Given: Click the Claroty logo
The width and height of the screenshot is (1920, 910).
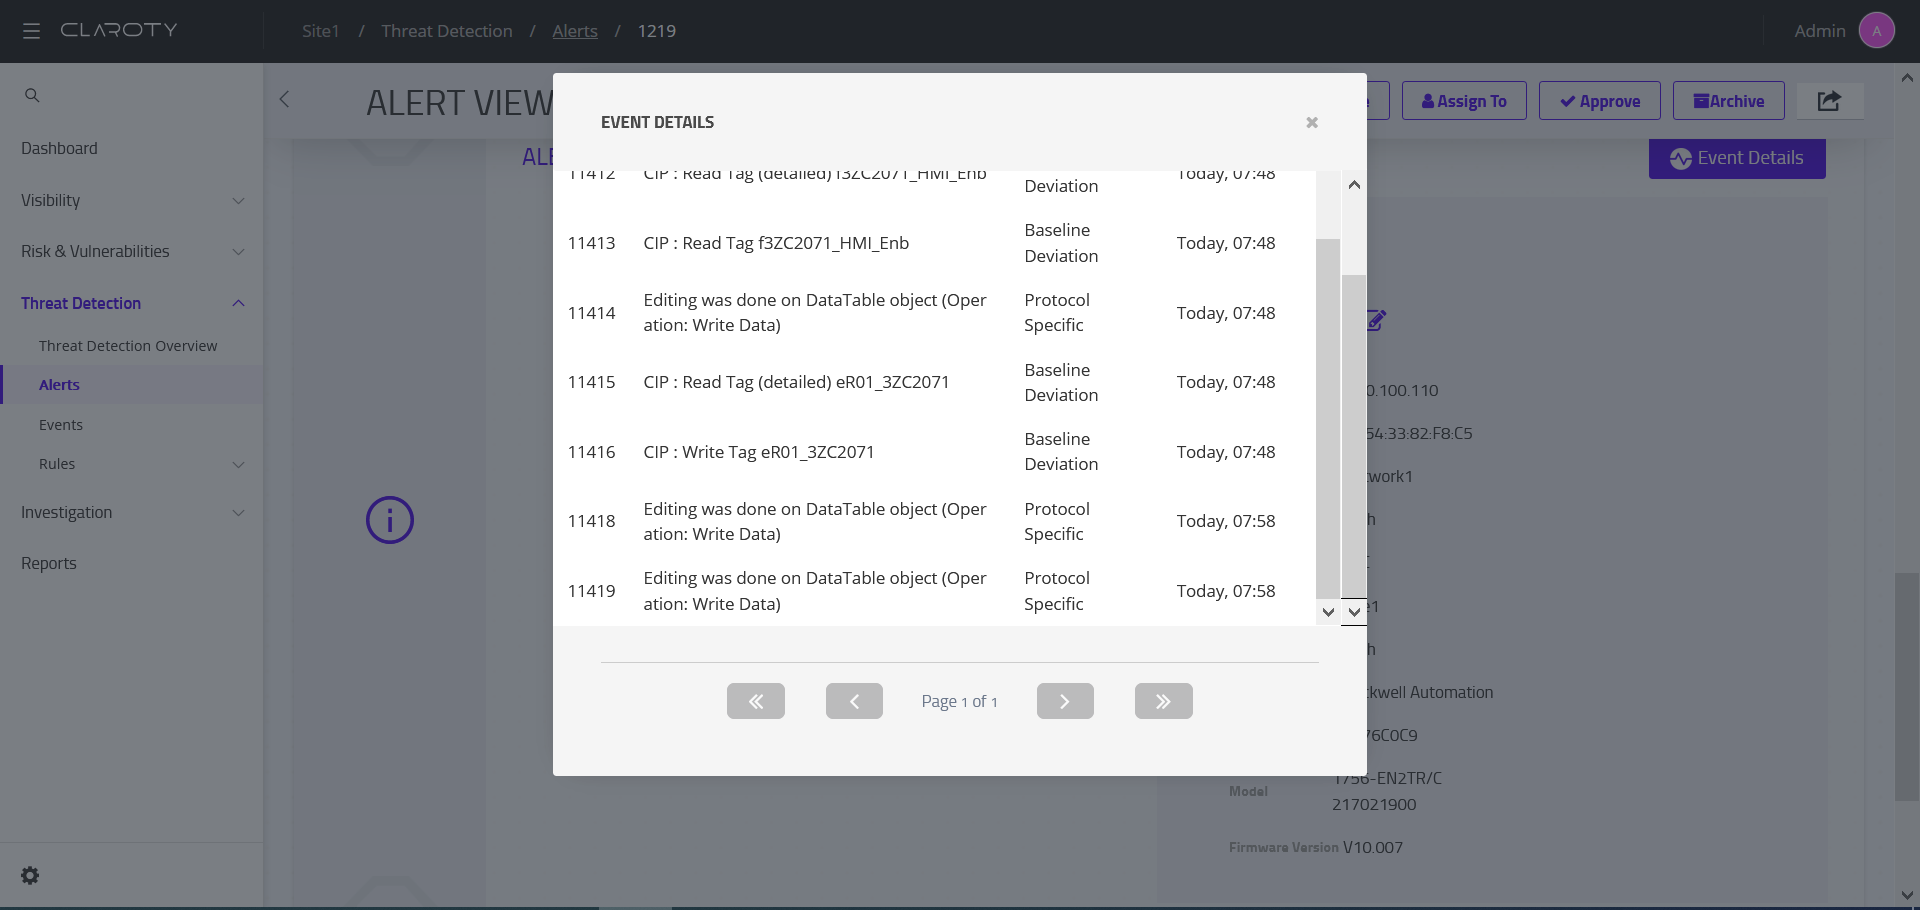Looking at the screenshot, I should (119, 30).
